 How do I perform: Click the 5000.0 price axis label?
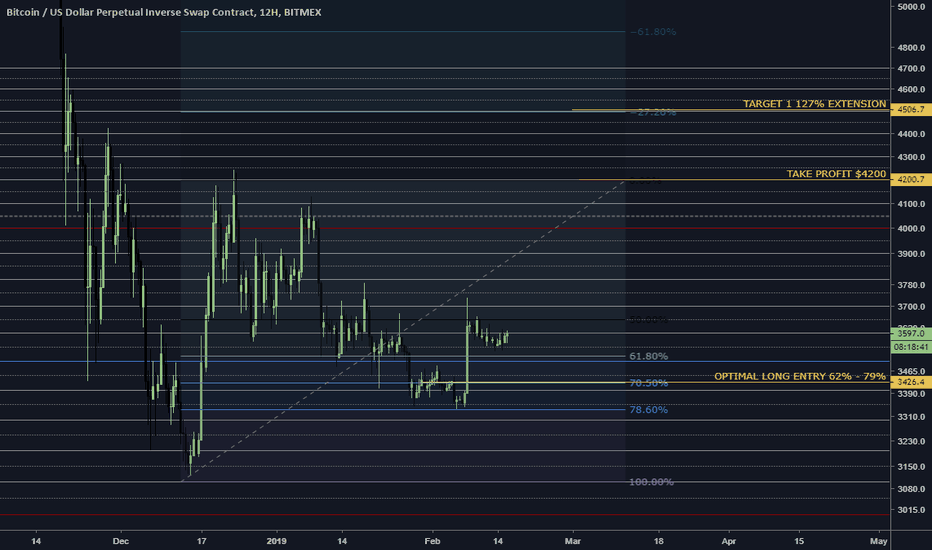tap(911, 7)
